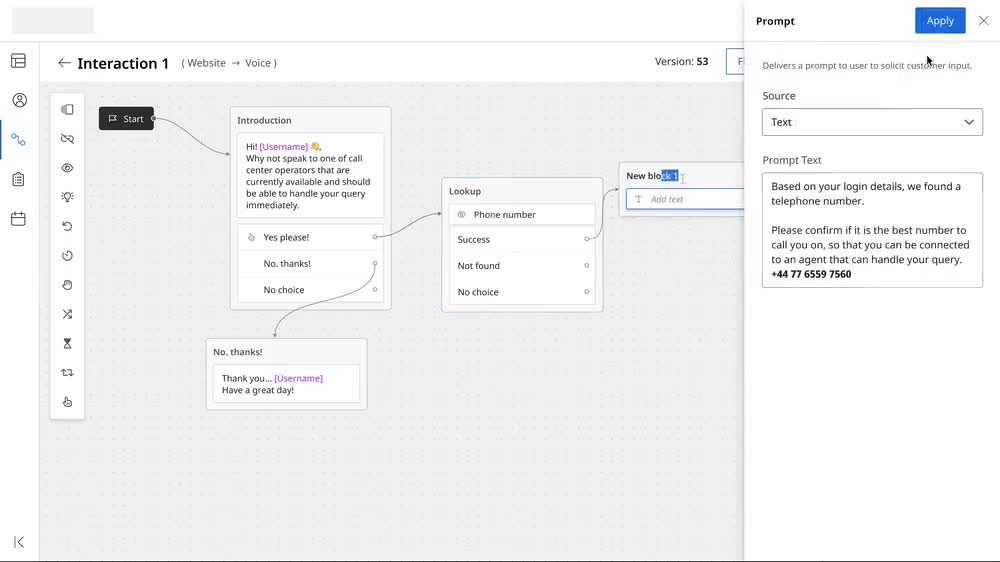Click the Interaction 1 title
Screen dimensions: 1000x562
(123, 63)
